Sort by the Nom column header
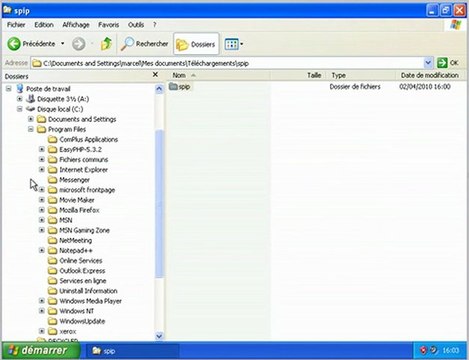The image size is (469, 360). click(x=218, y=75)
